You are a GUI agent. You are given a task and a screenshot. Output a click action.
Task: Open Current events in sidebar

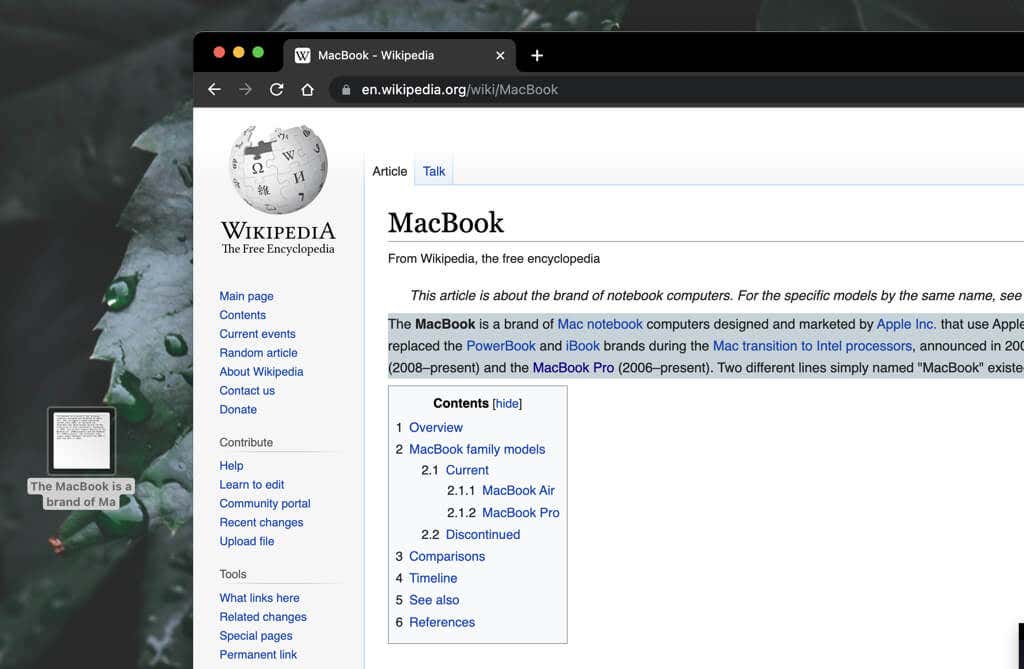pyautogui.click(x=257, y=334)
